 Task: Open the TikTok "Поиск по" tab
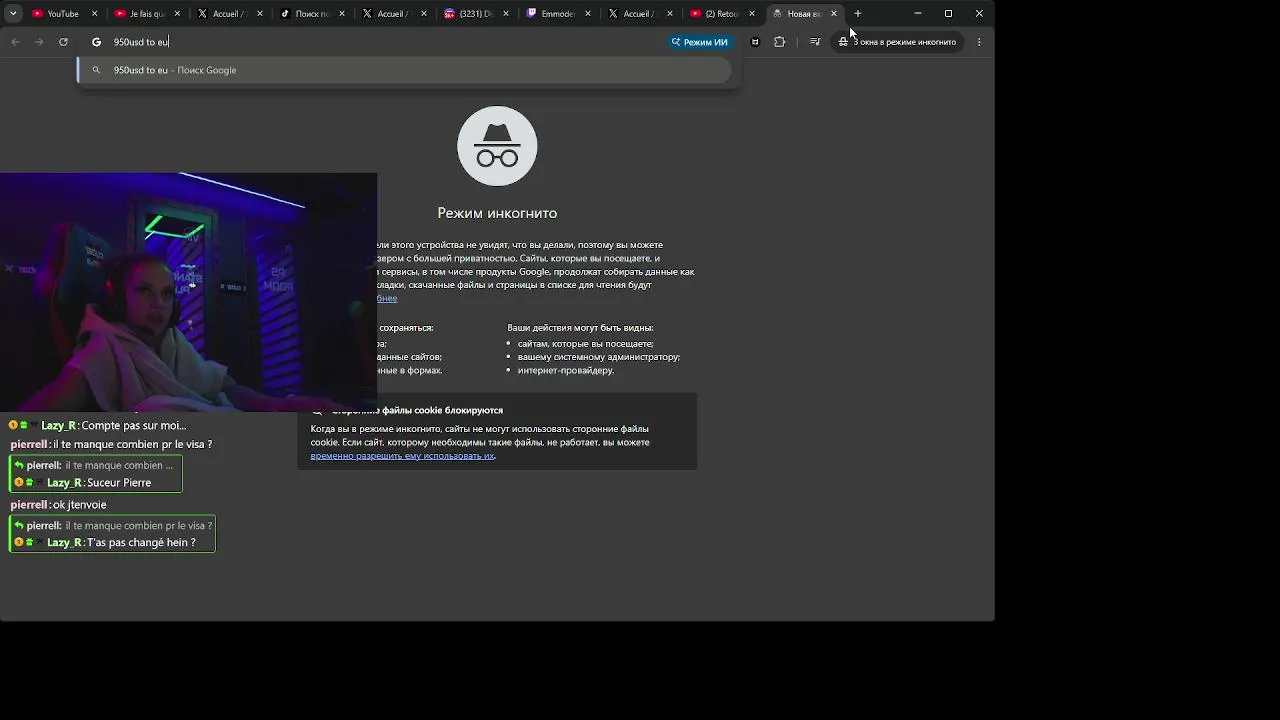point(311,14)
